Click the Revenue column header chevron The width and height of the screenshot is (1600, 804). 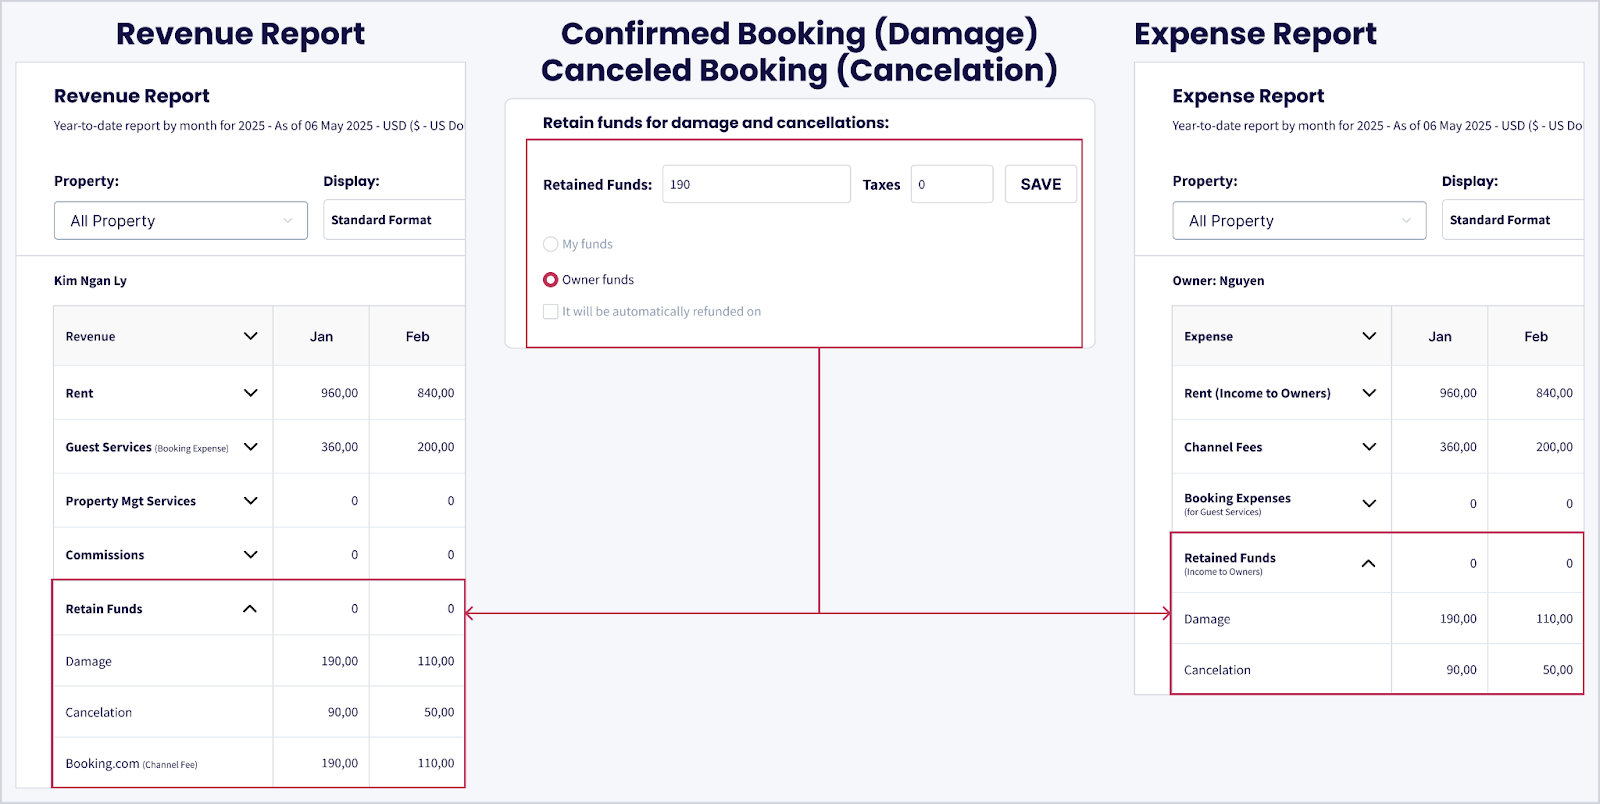250,336
